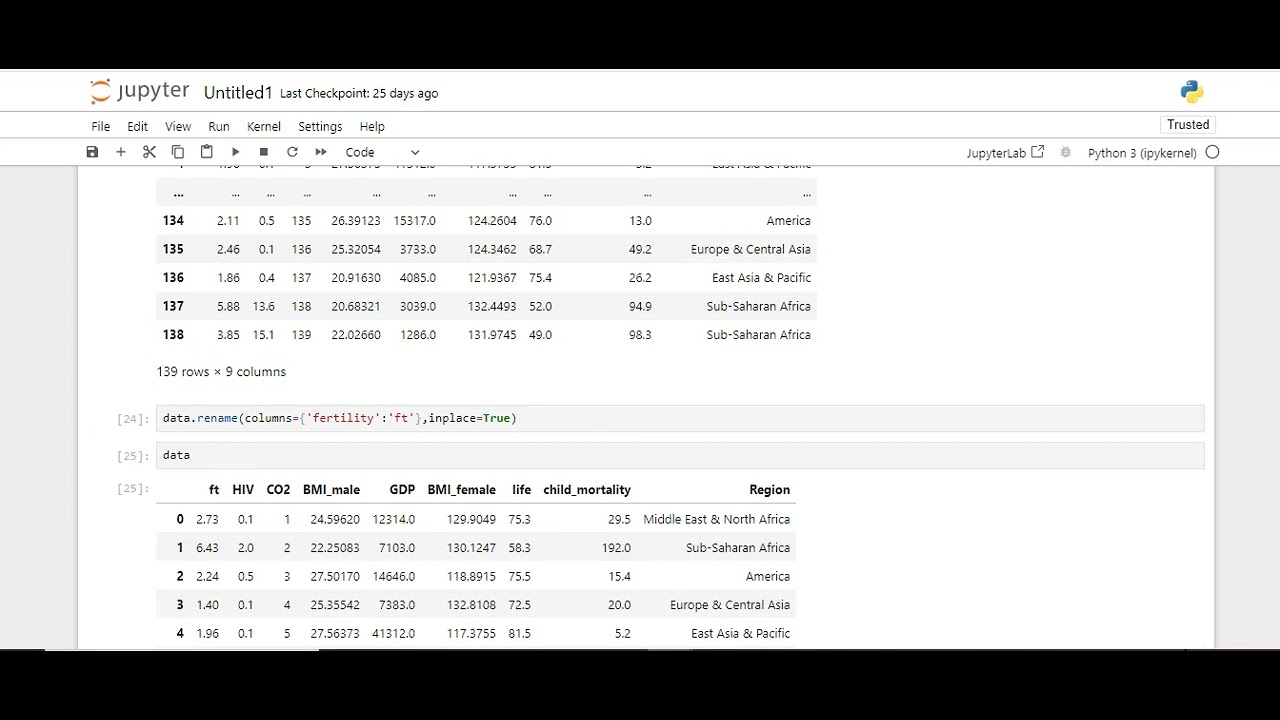The width and height of the screenshot is (1280, 720).
Task: Click the Region column header
Action: tap(769, 490)
